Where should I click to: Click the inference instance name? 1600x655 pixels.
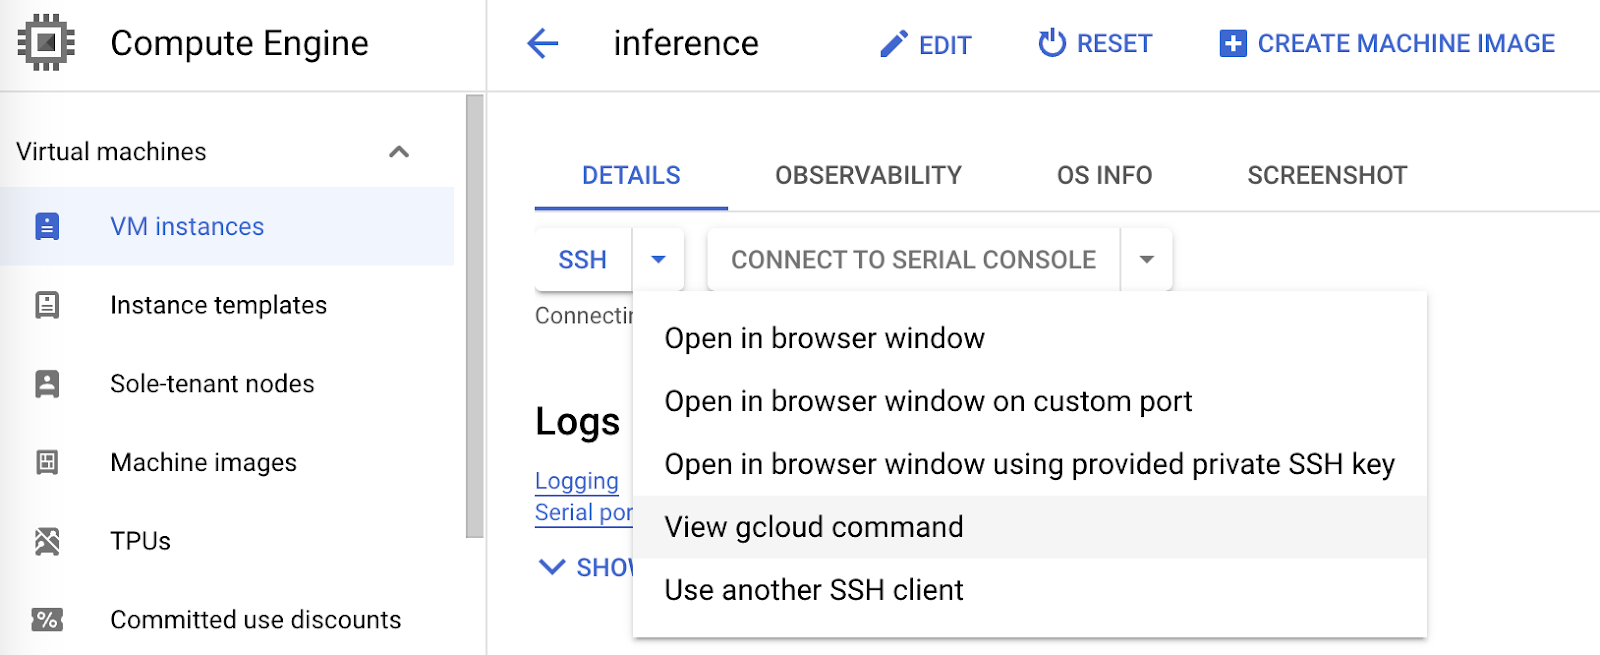(x=686, y=44)
